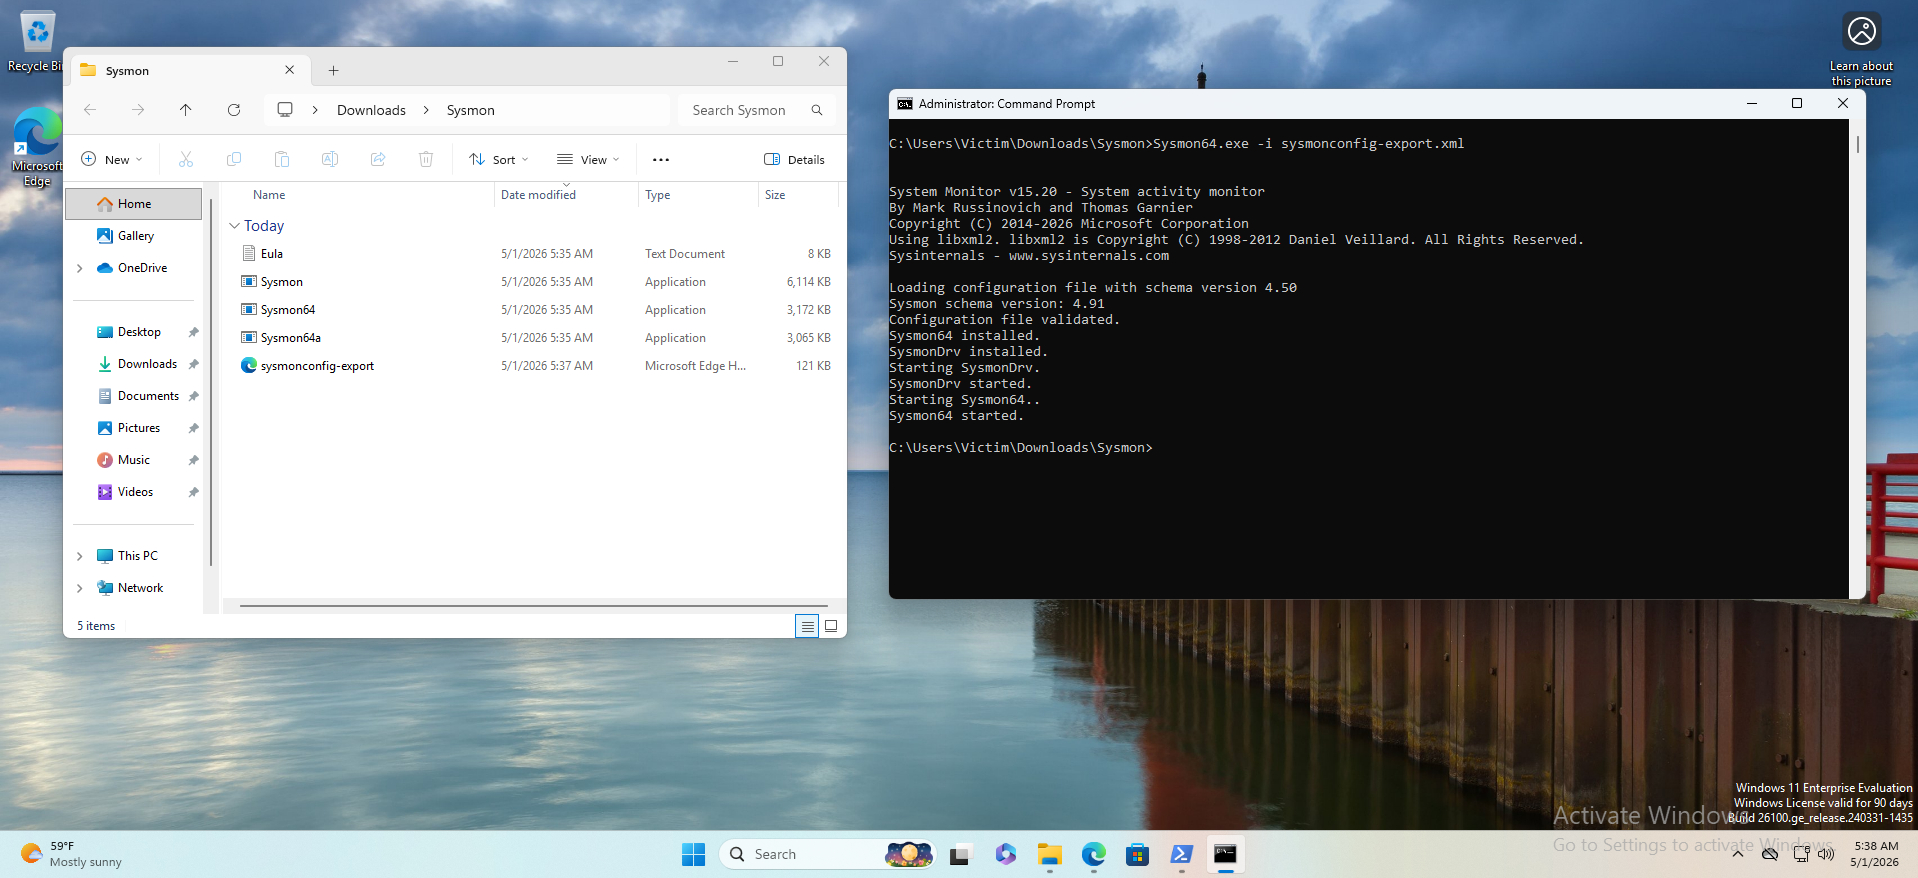Click the Share icon in toolbar
Screen dimensions: 1918x878
point(378,159)
